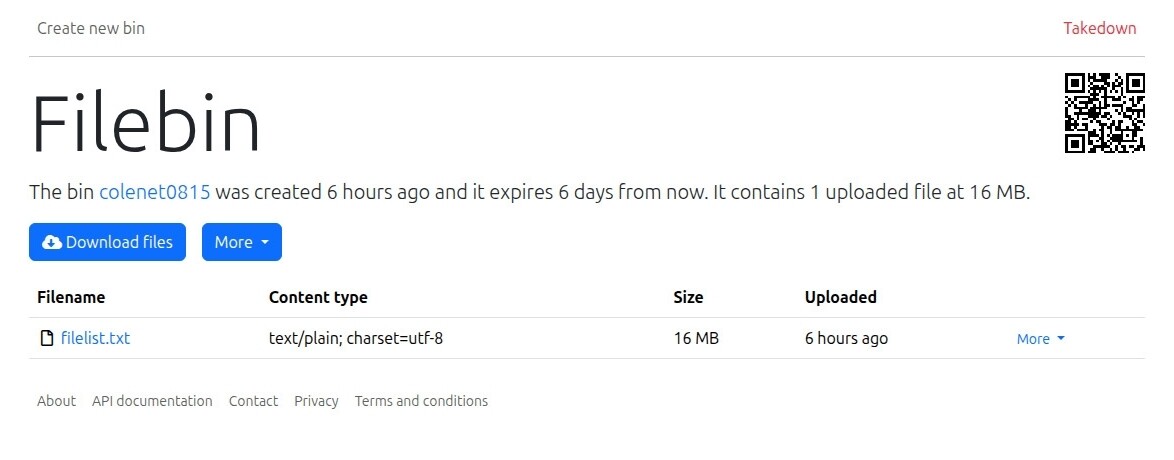Viewport: 1174px width, 460px height.
Task: Click the Filename column header
Action: [x=71, y=297]
